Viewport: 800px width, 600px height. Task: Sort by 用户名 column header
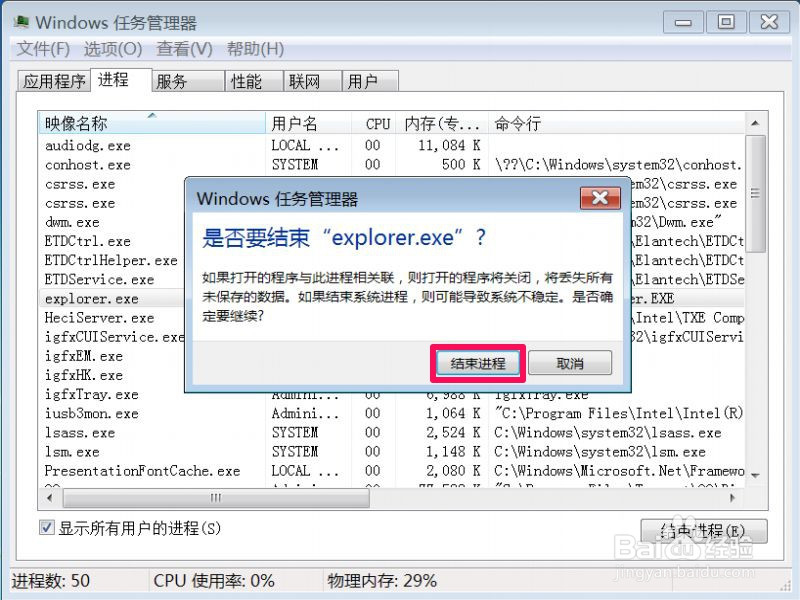tap(308, 123)
